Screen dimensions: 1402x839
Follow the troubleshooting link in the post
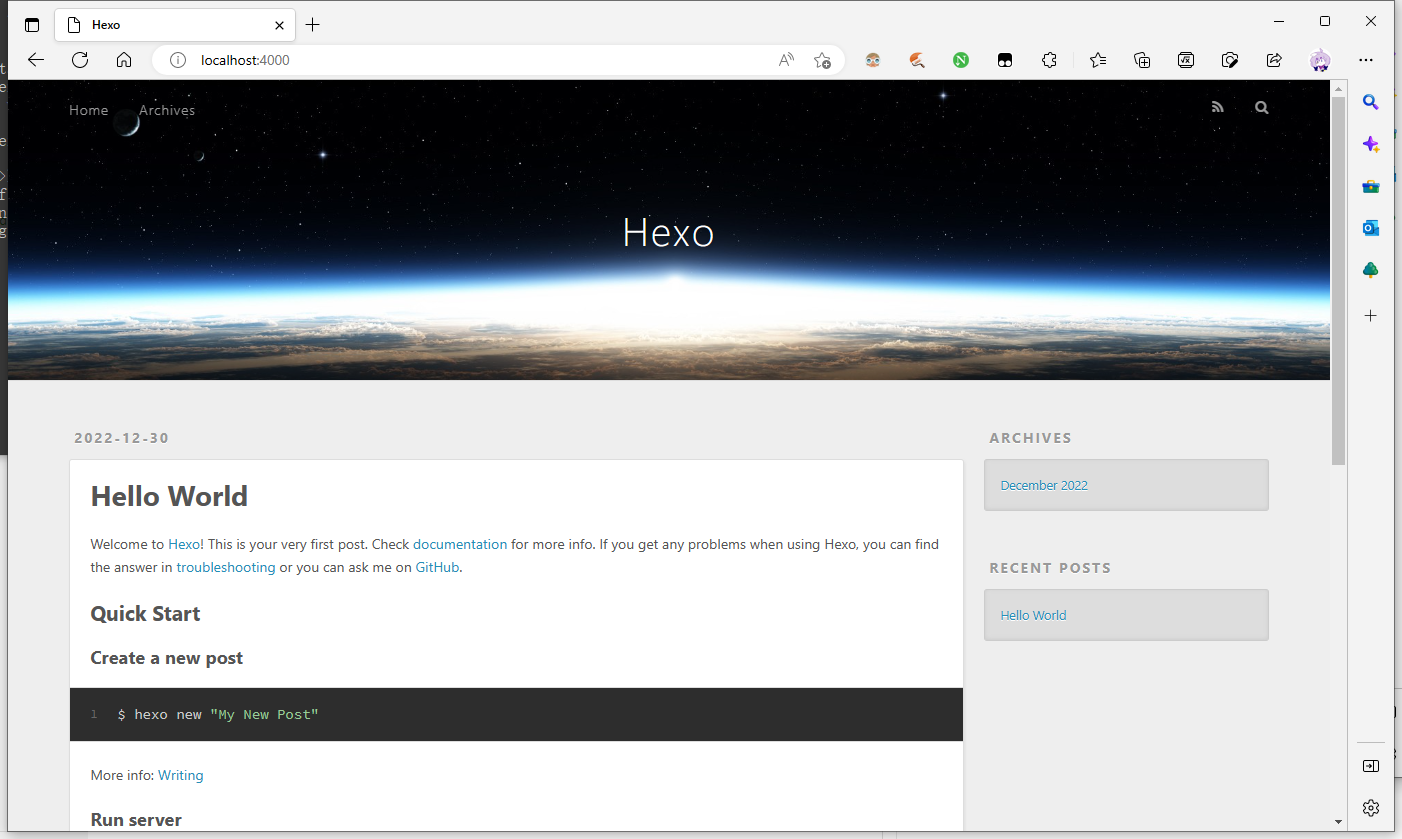(x=225, y=567)
